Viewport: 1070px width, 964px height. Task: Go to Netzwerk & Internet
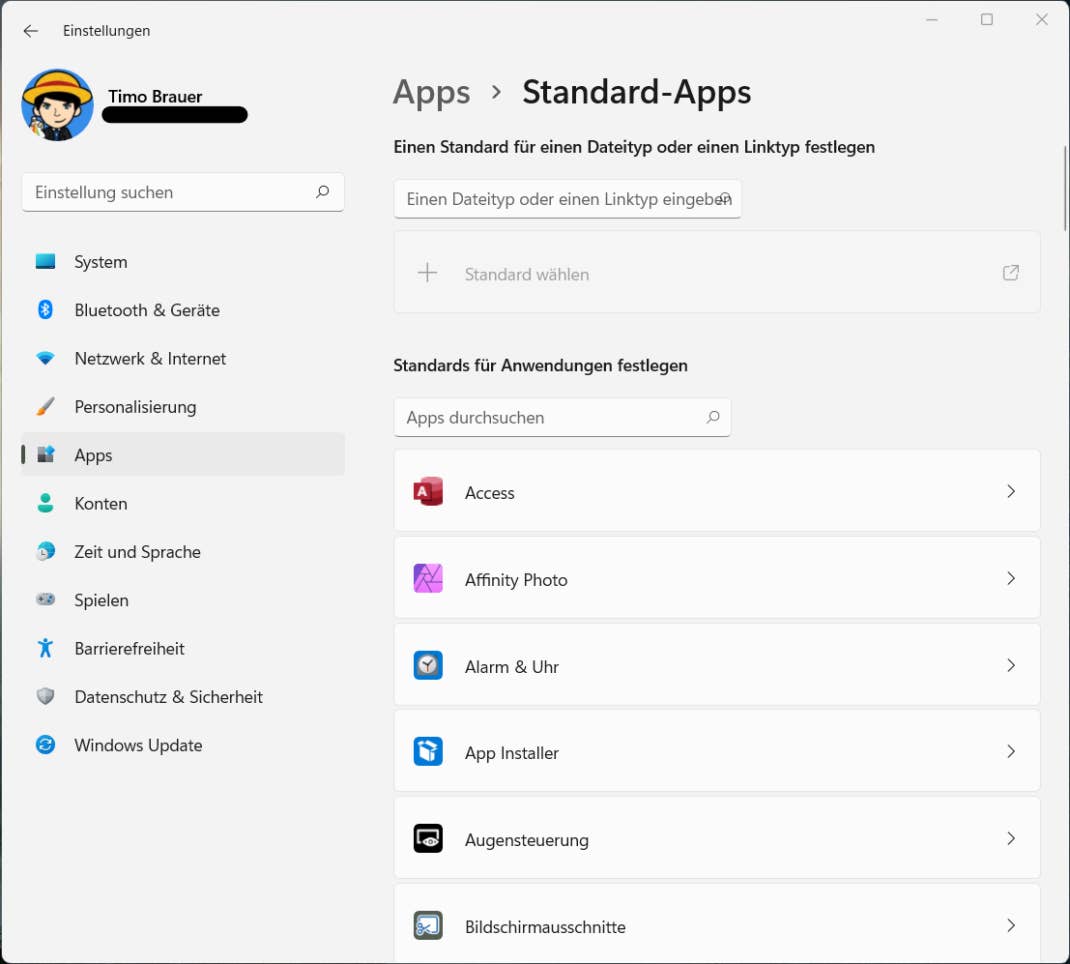(183, 359)
